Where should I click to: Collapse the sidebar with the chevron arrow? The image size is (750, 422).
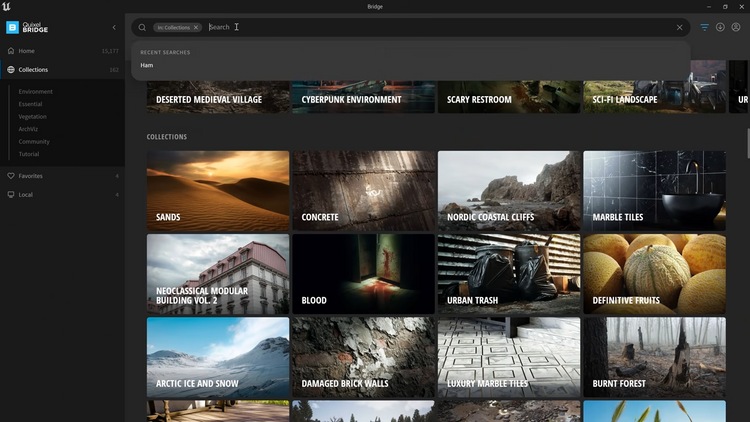114,27
